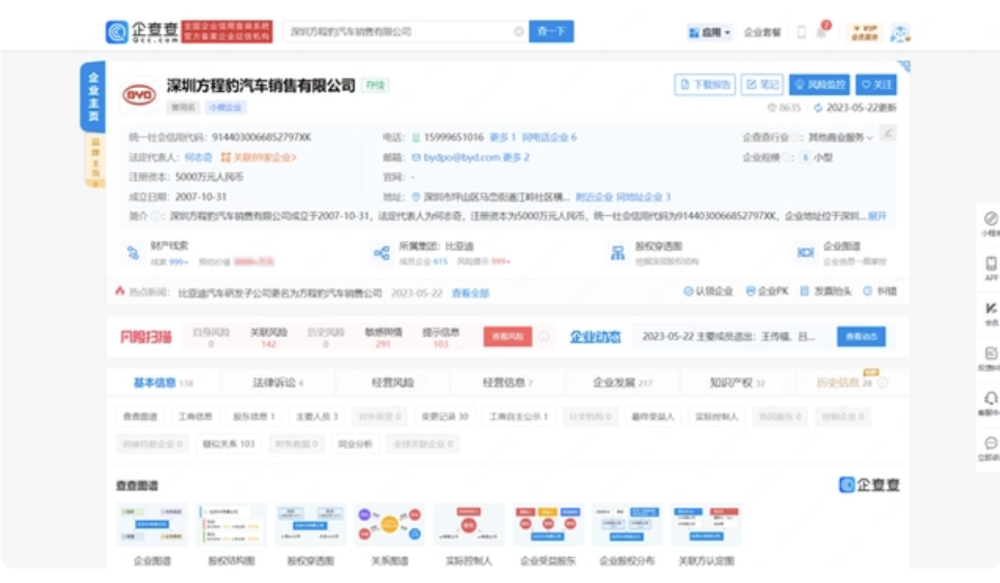Open the 附近企业 link
This screenshot has height=583, width=1000.
[594, 197]
